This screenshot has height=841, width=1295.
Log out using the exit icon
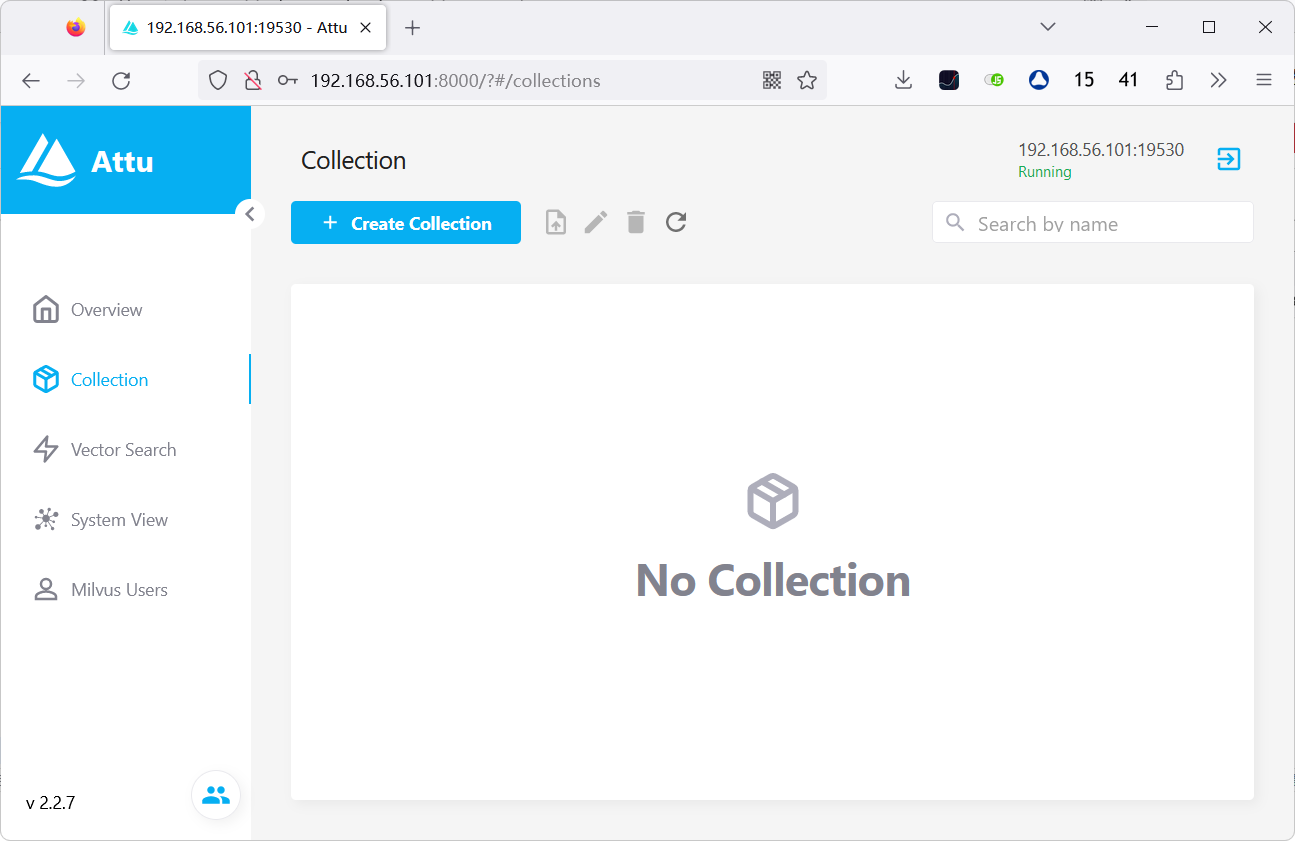[x=1229, y=159]
